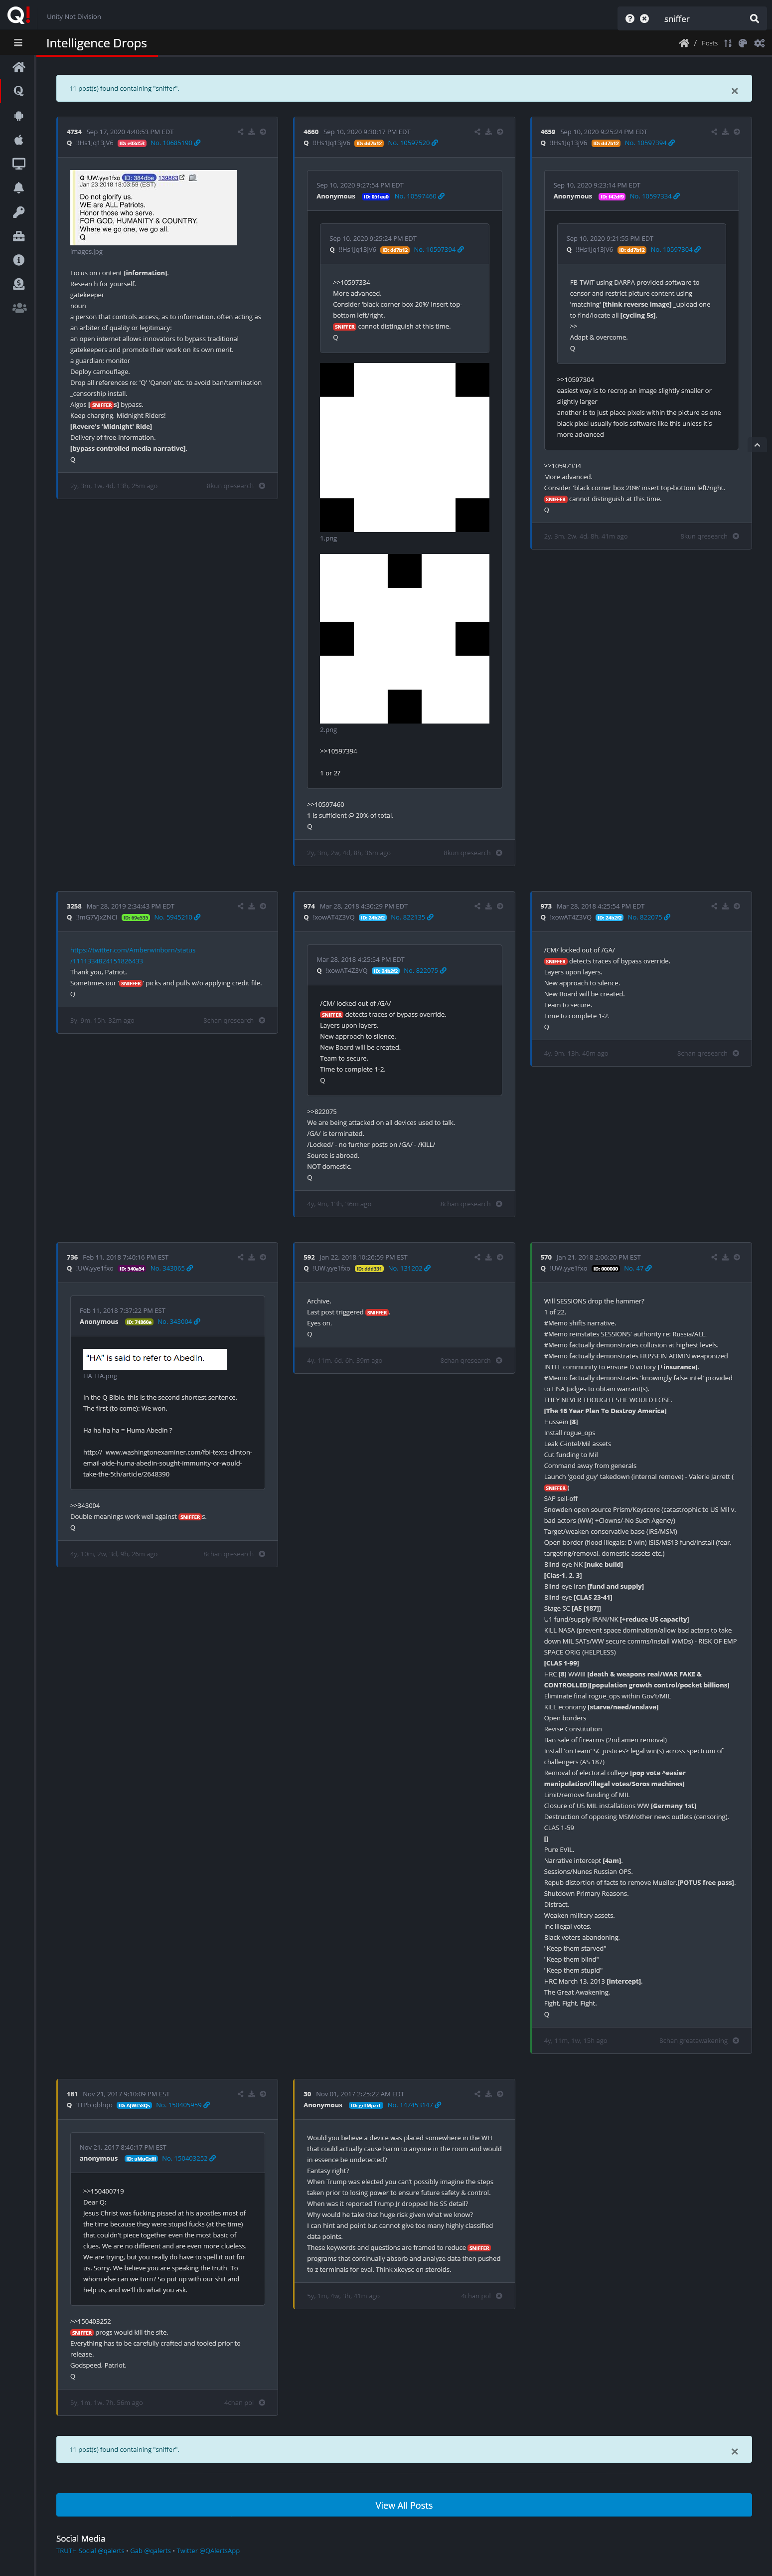Open post link No. 10597520
The width and height of the screenshot is (772, 2576).
413,143
